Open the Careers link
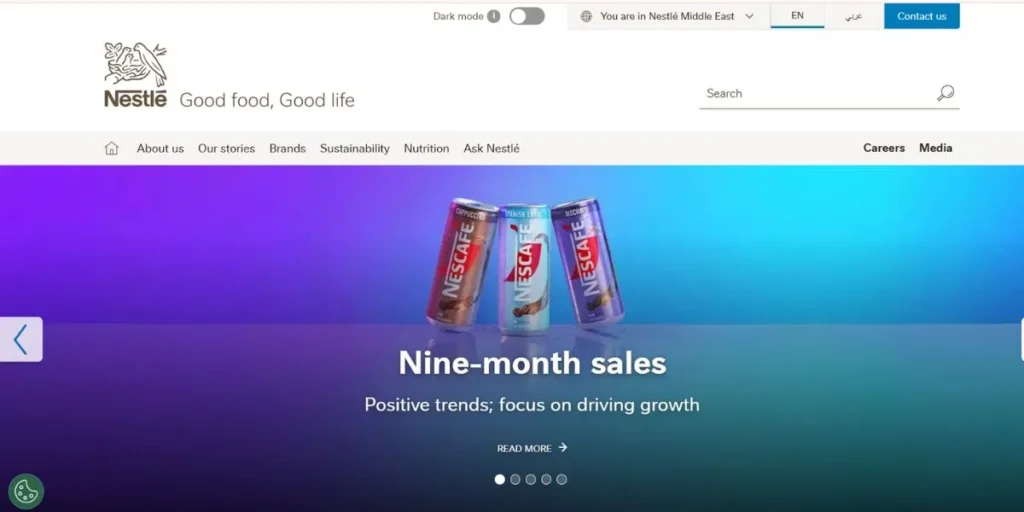1024x512 pixels. coord(884,148)
